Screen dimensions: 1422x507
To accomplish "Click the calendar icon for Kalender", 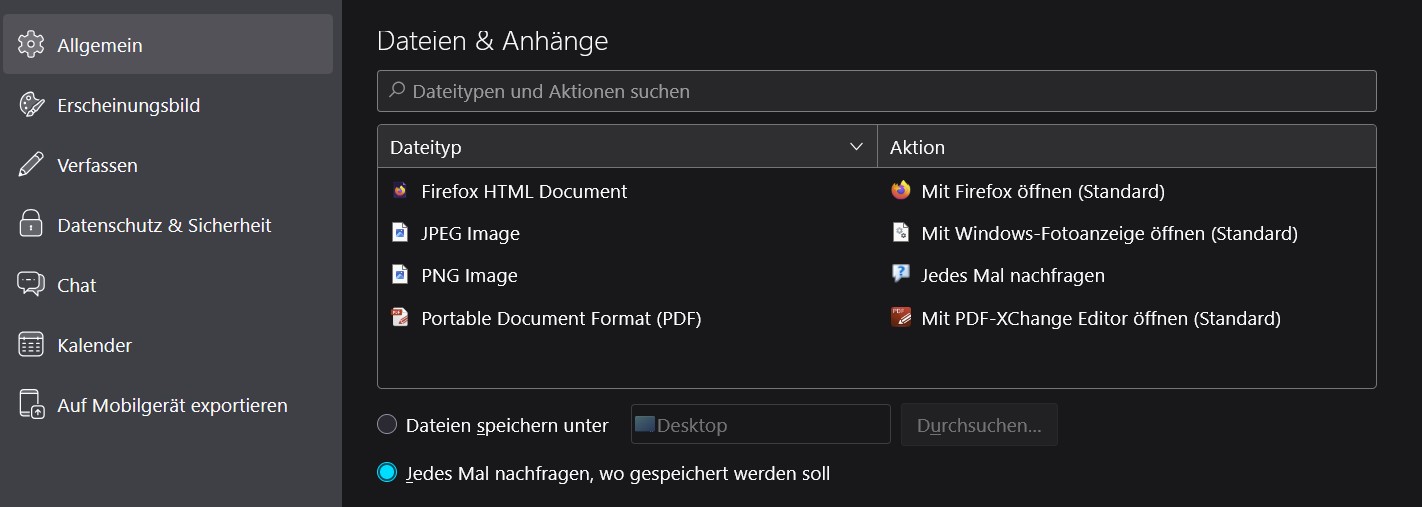I will point(32,345).
